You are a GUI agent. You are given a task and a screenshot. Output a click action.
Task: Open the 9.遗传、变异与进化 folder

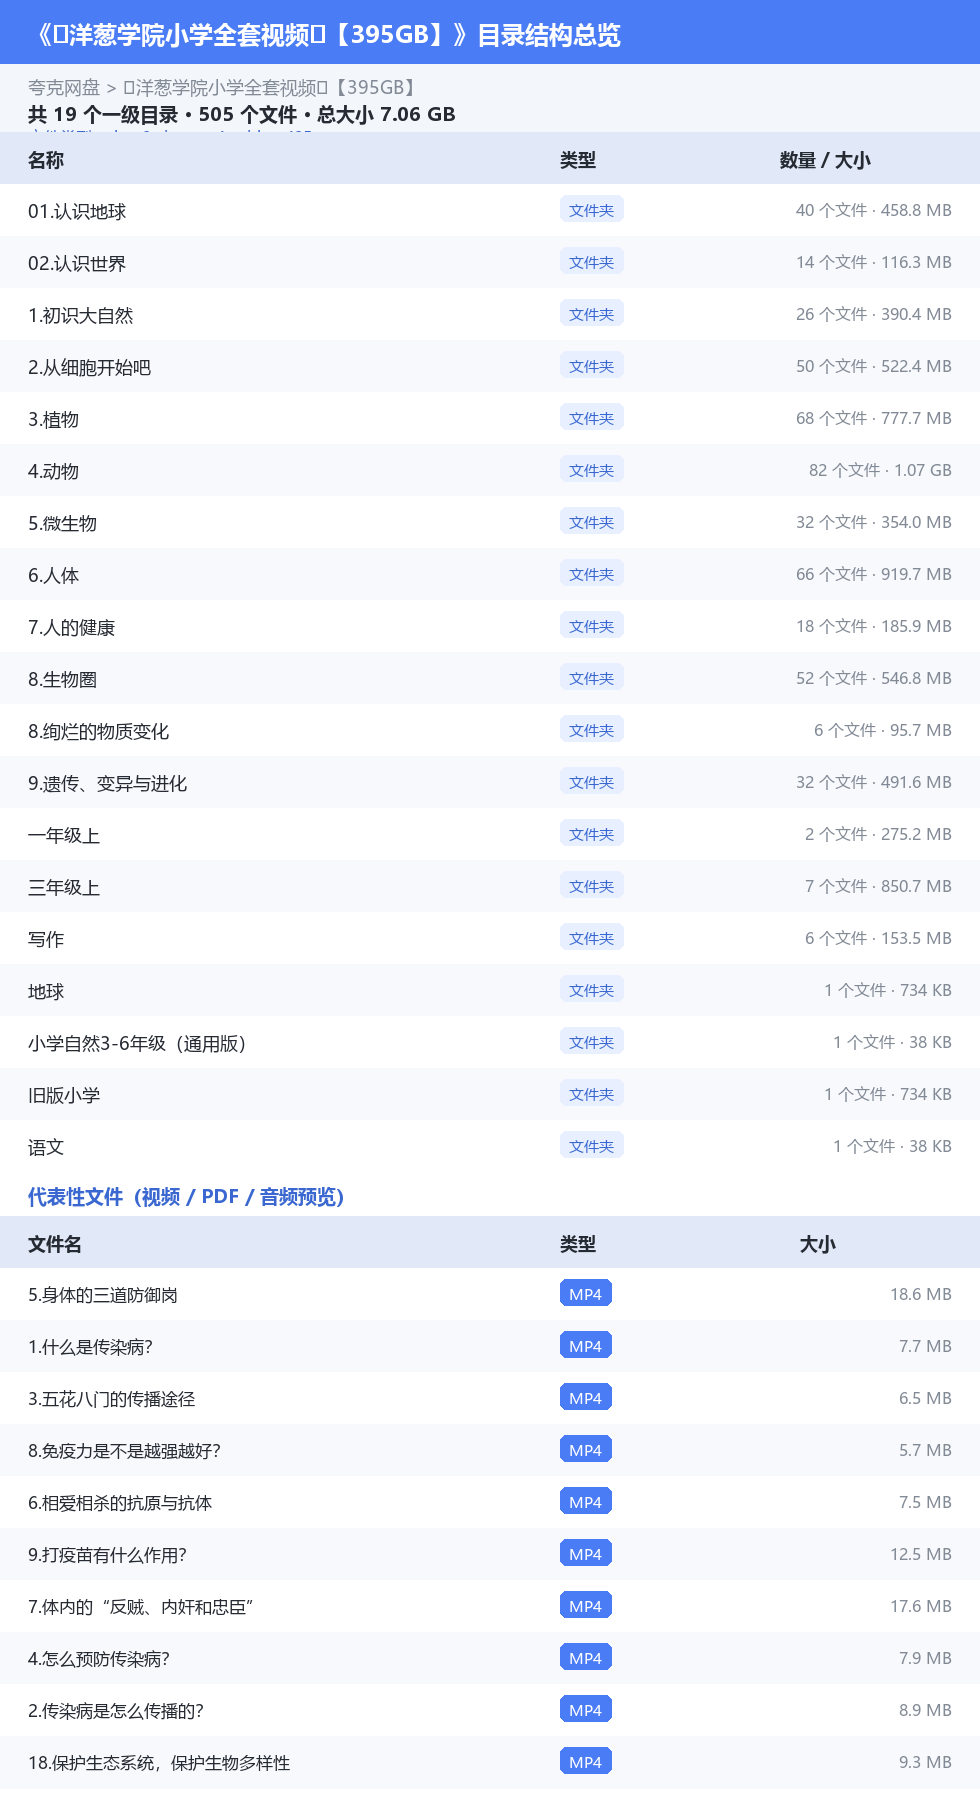coord(107,783)
